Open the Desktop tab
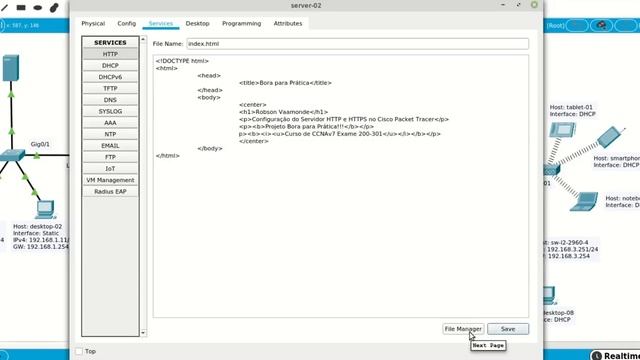The height and width of the screenshot is (360, 640). tap(198, 24)
